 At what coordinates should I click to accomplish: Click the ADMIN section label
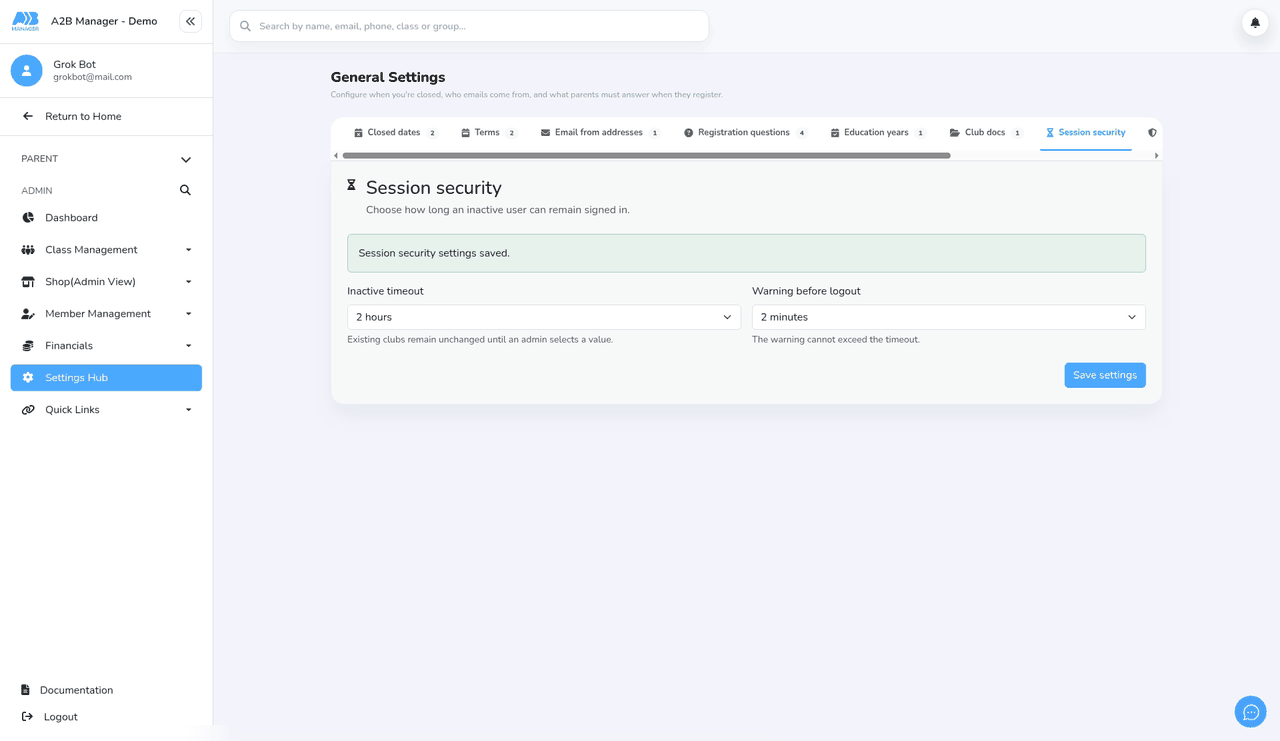[x=37, y=190]
